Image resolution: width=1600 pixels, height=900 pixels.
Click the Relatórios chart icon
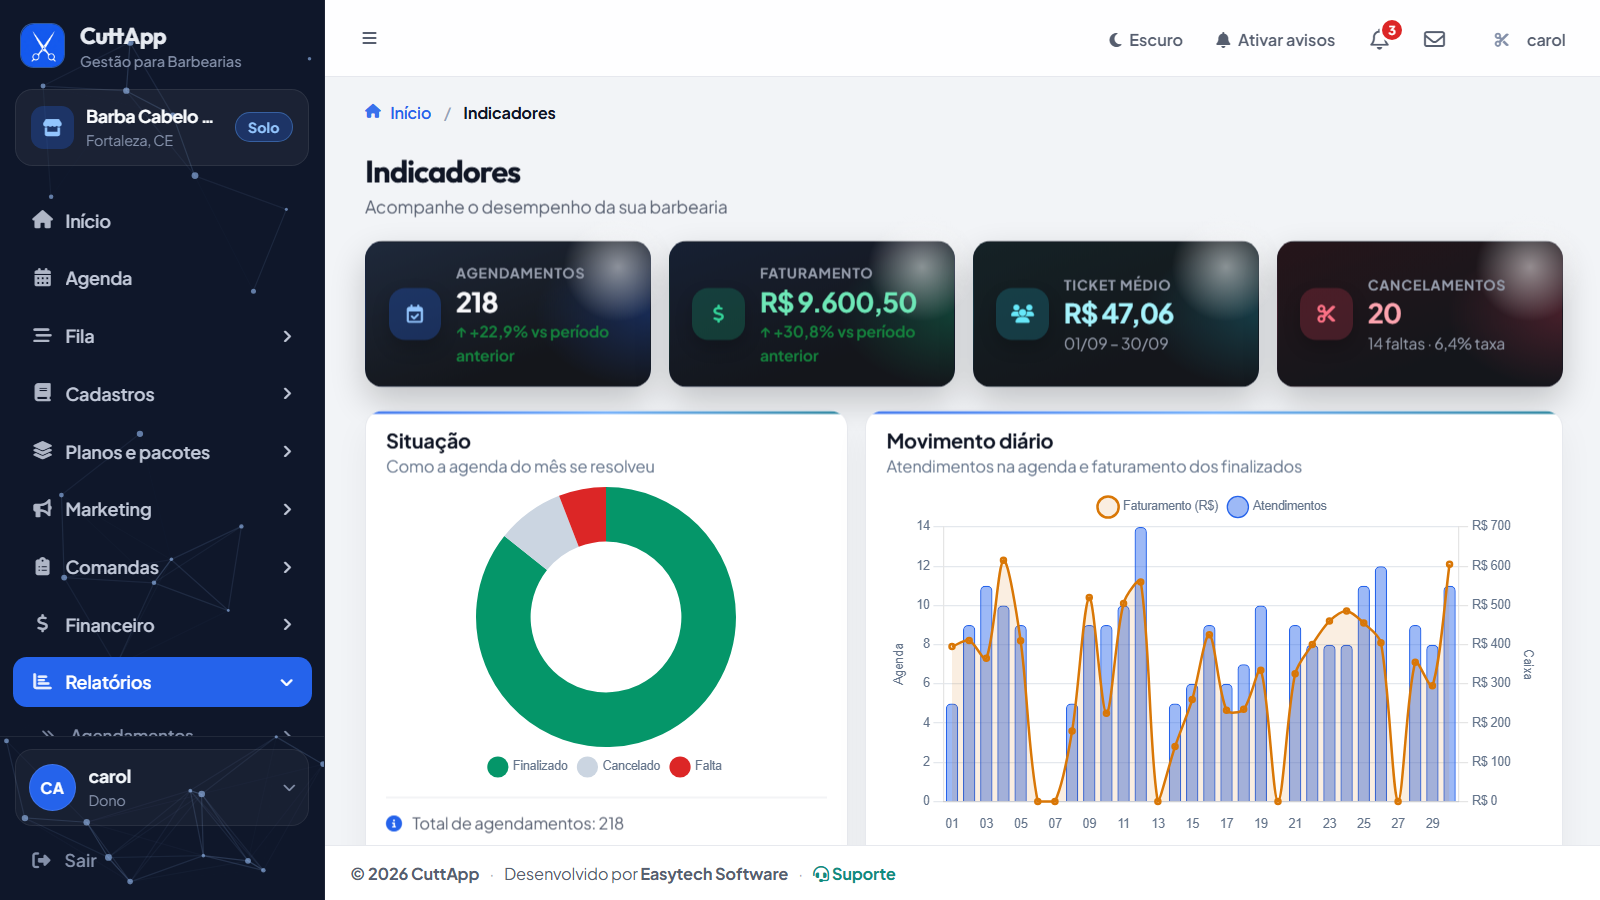[x=42, y=682]
